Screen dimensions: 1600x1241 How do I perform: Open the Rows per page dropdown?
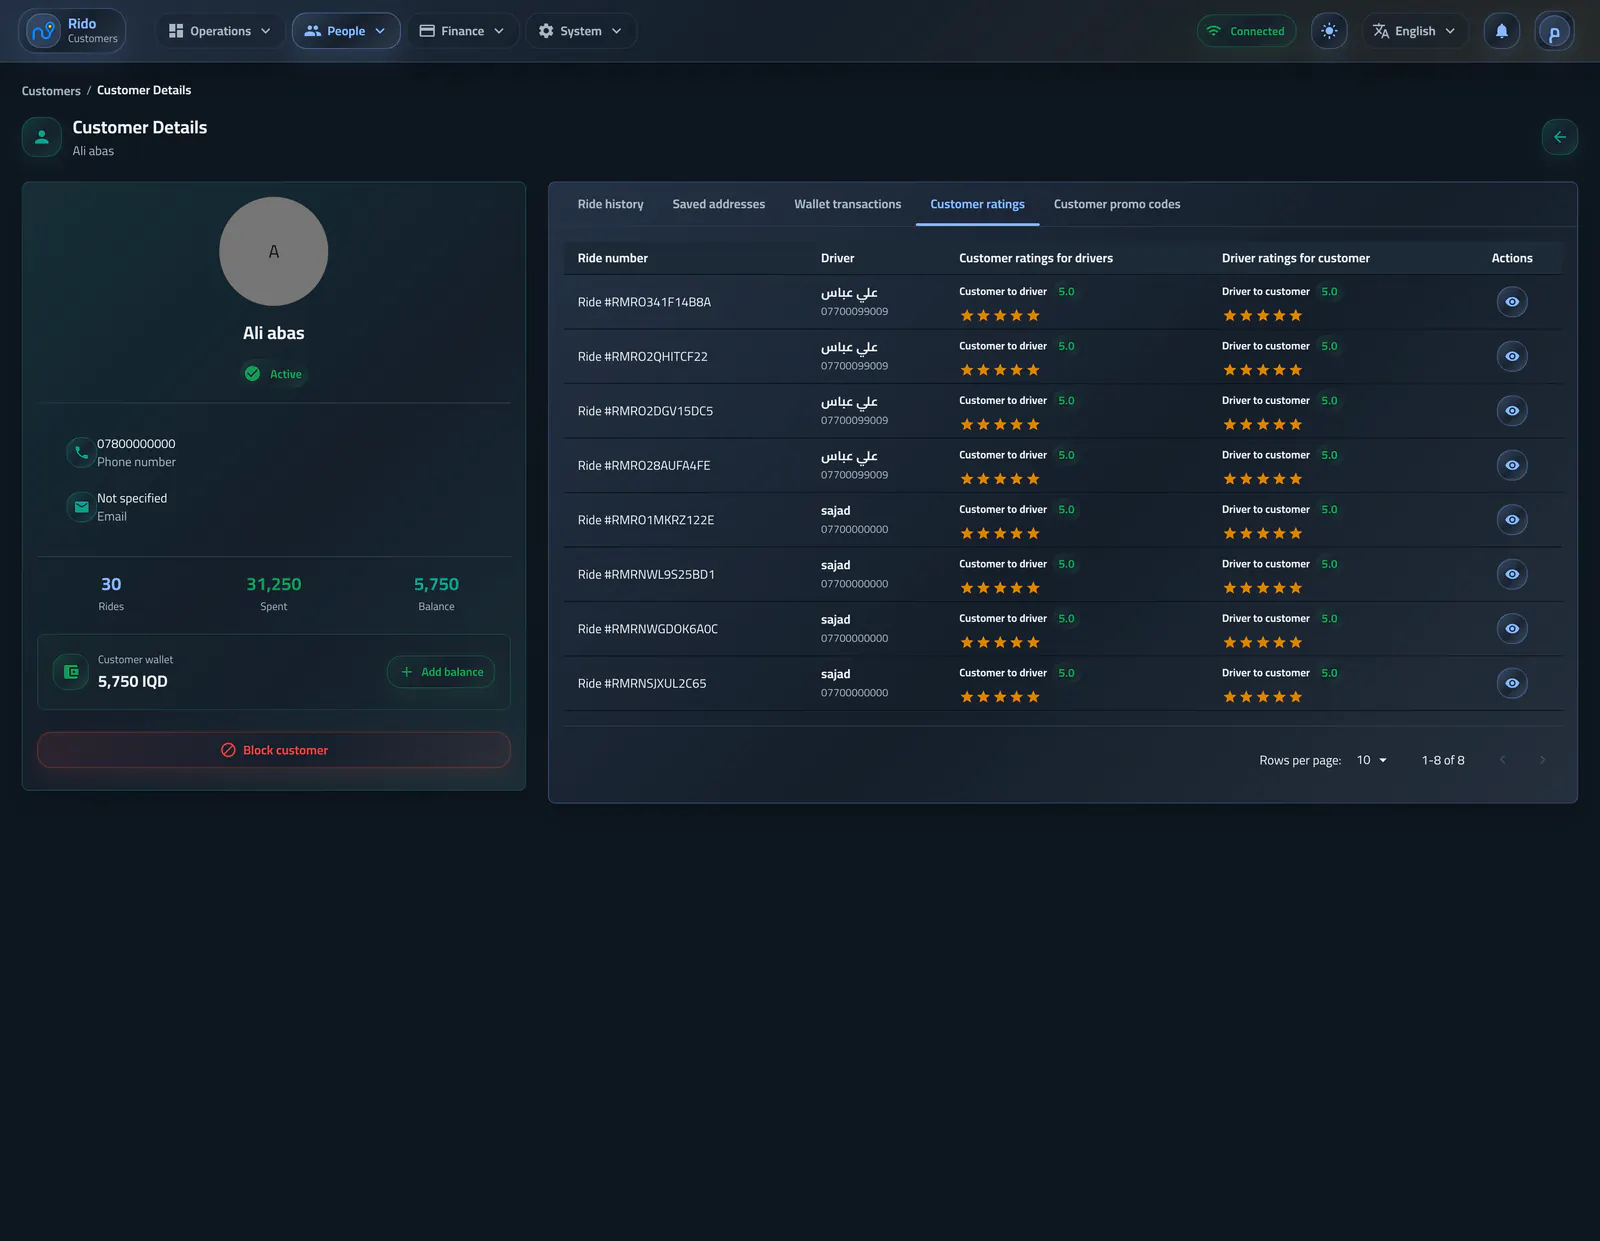[1372, 760]
